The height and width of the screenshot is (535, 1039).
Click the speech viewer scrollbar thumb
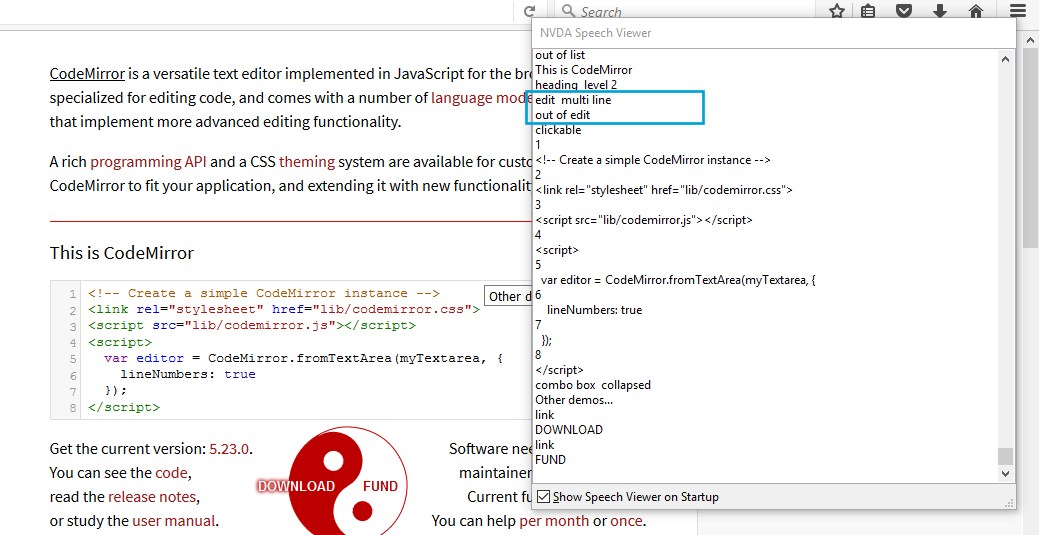(x=1005, y=456)
